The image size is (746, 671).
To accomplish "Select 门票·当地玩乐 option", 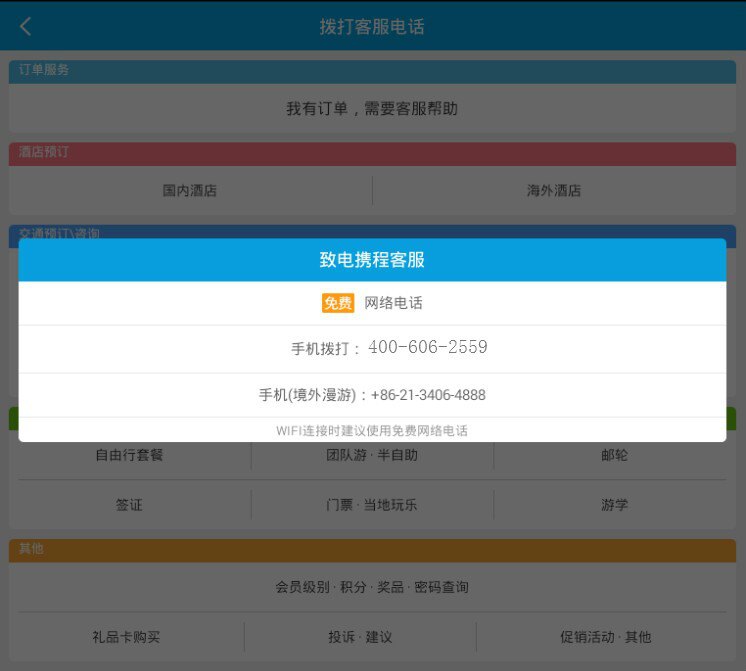I will click(x=372, y=505).
